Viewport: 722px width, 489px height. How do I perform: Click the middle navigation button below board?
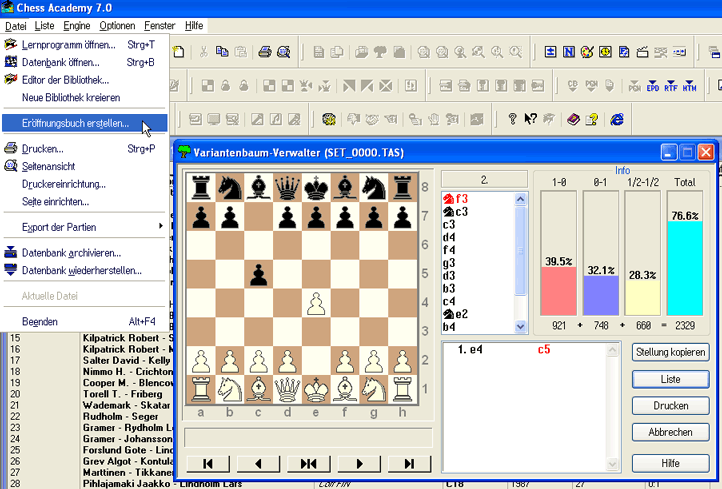[309, 464]
